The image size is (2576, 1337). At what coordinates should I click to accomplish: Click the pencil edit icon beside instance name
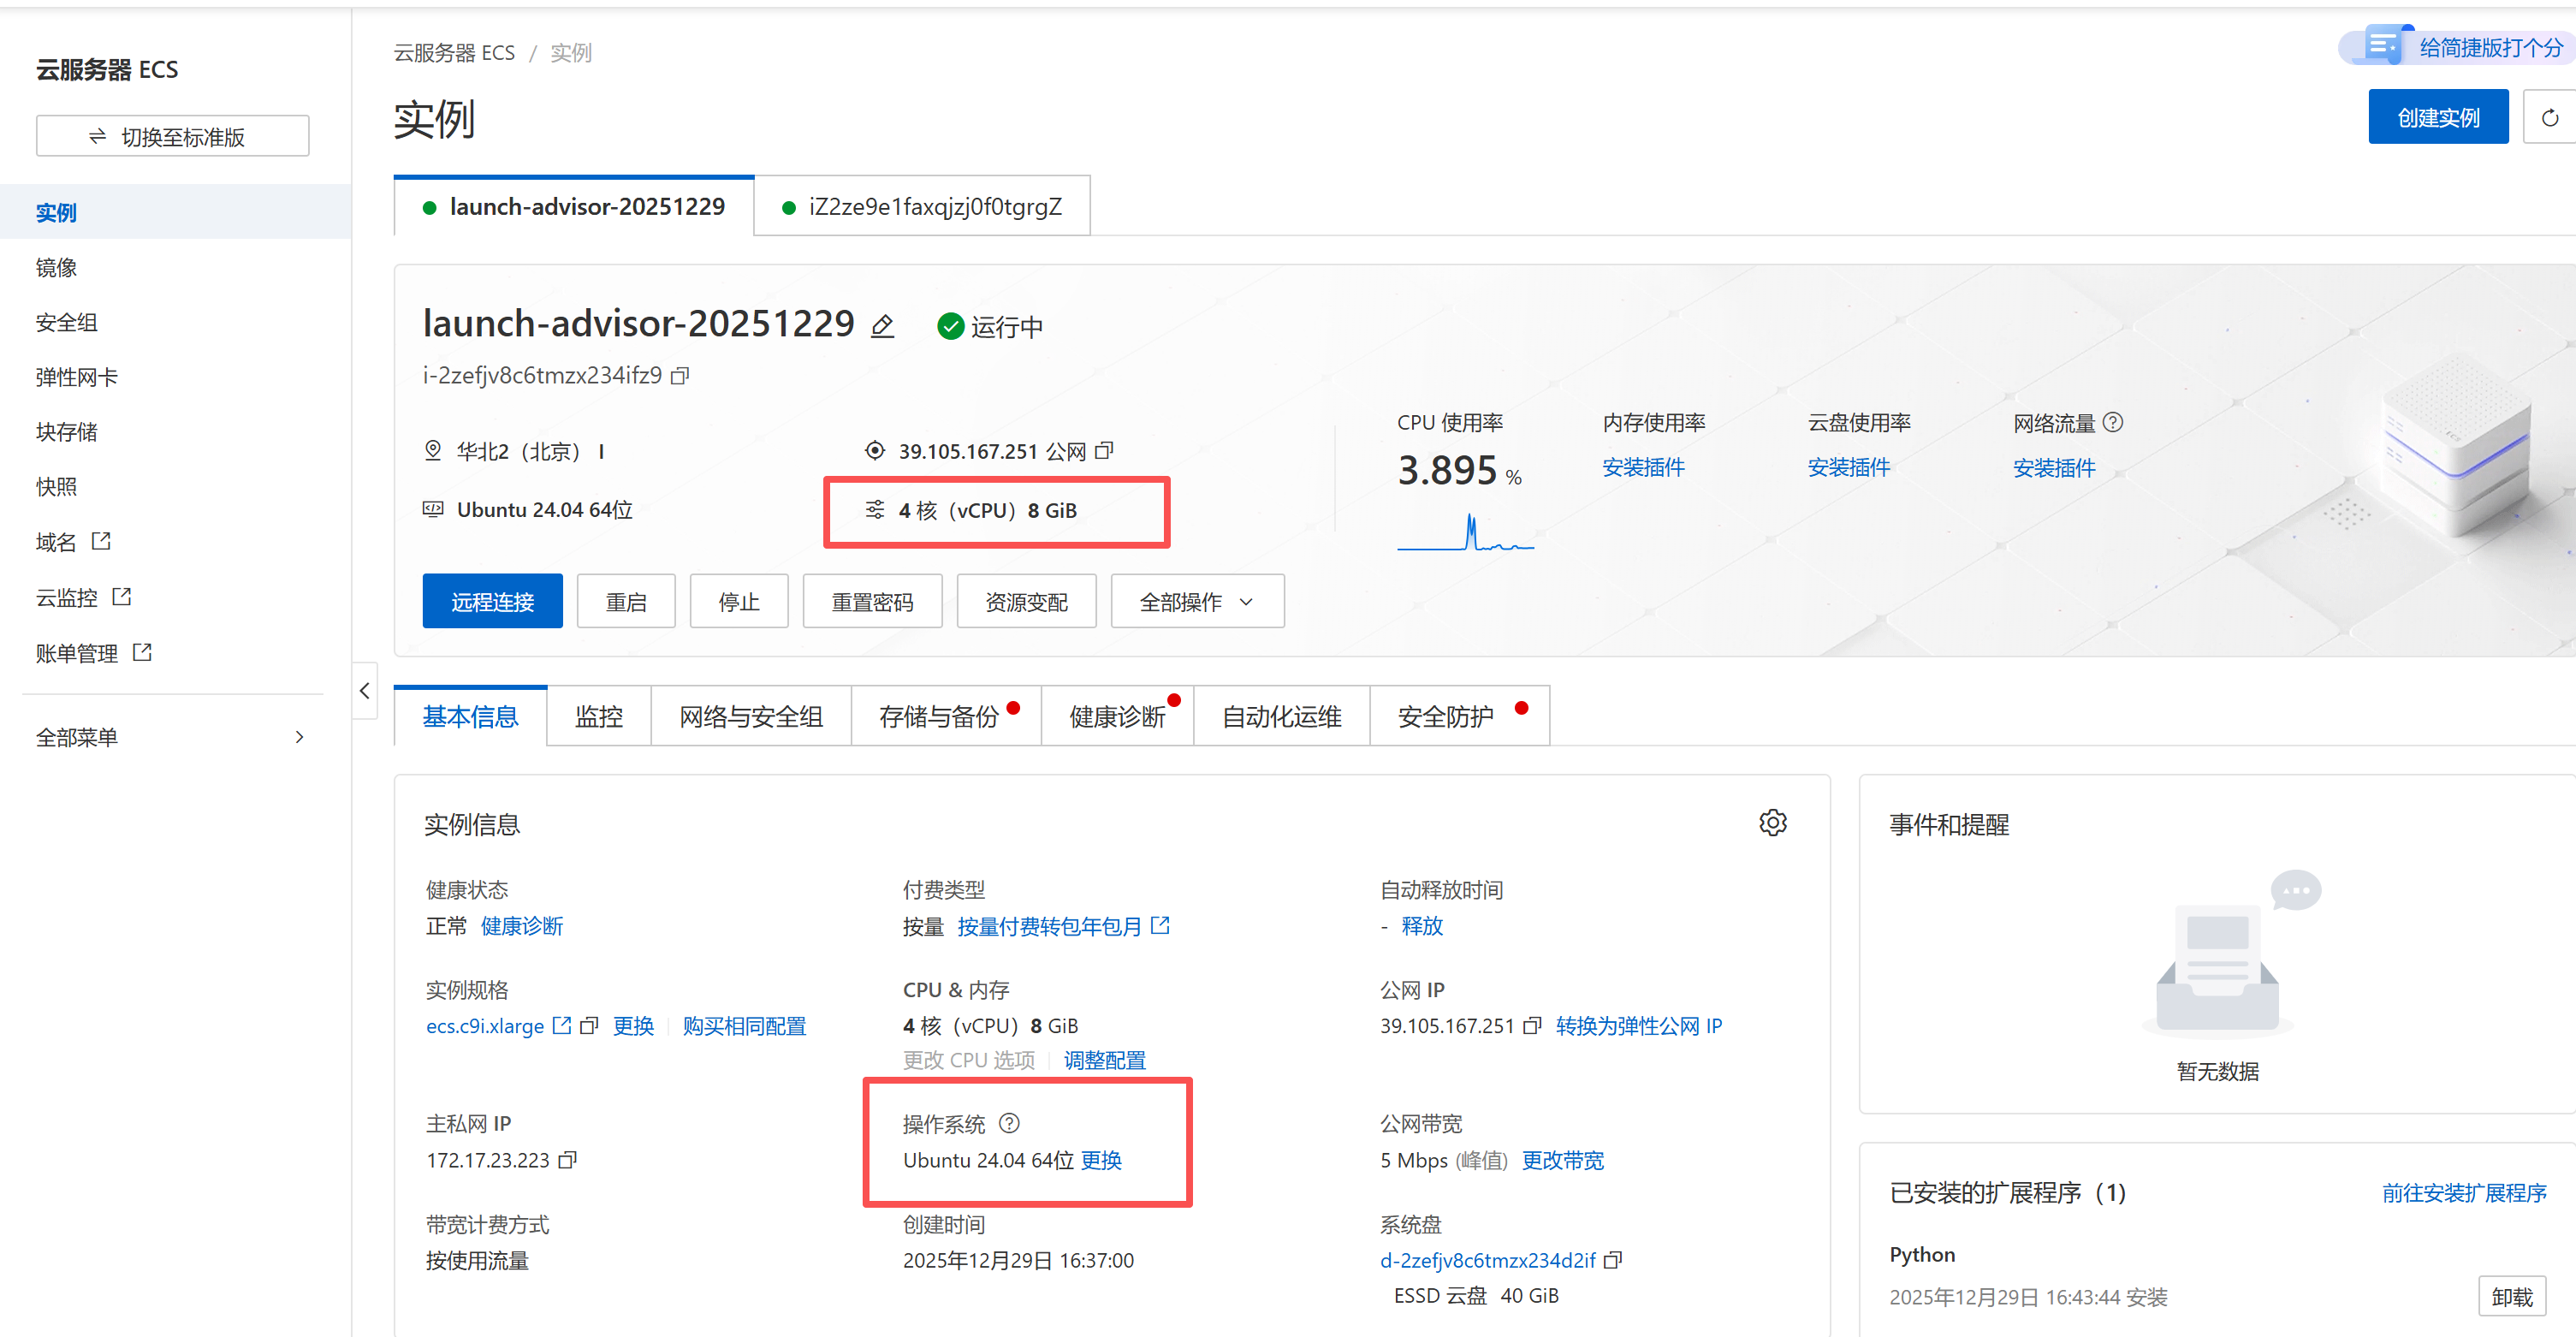[x=883, y=325]
